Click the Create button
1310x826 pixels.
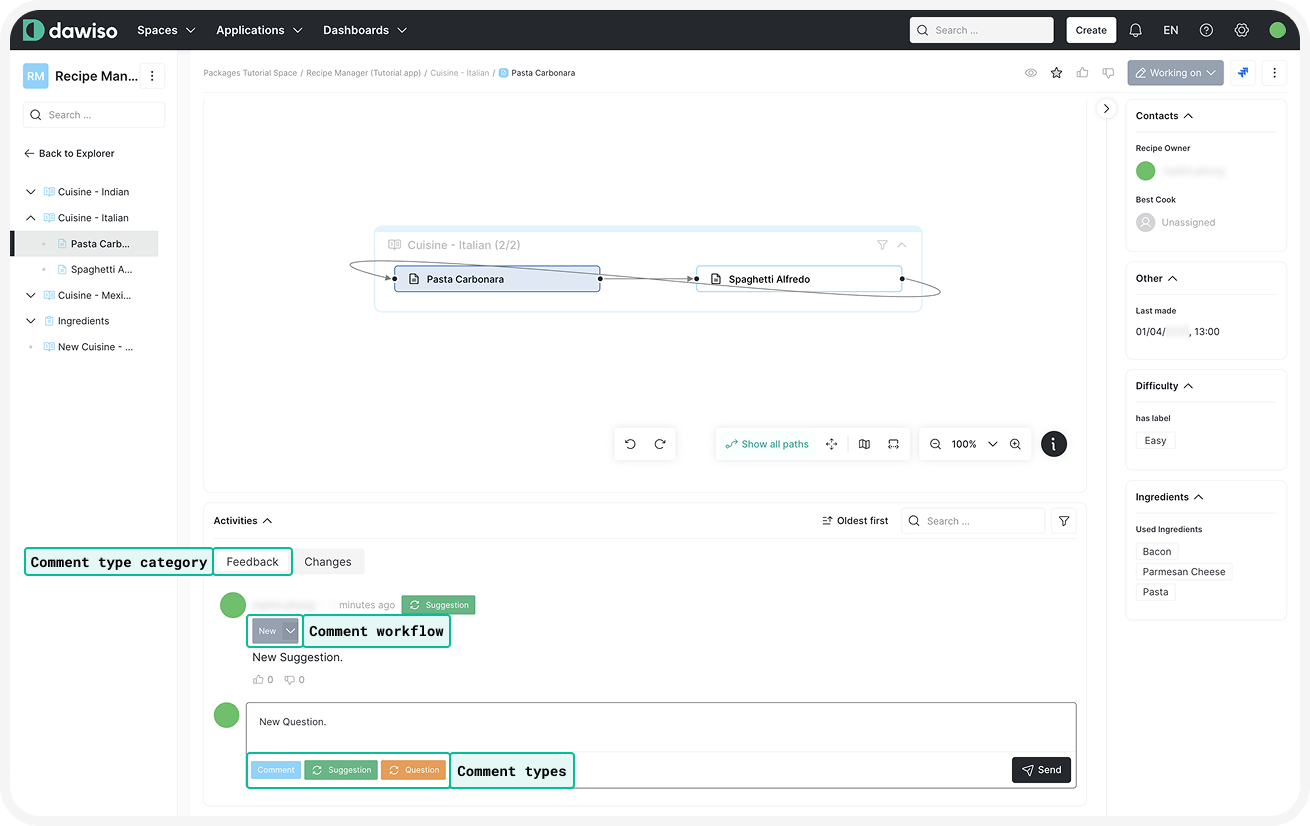[x=1090, y=30]
